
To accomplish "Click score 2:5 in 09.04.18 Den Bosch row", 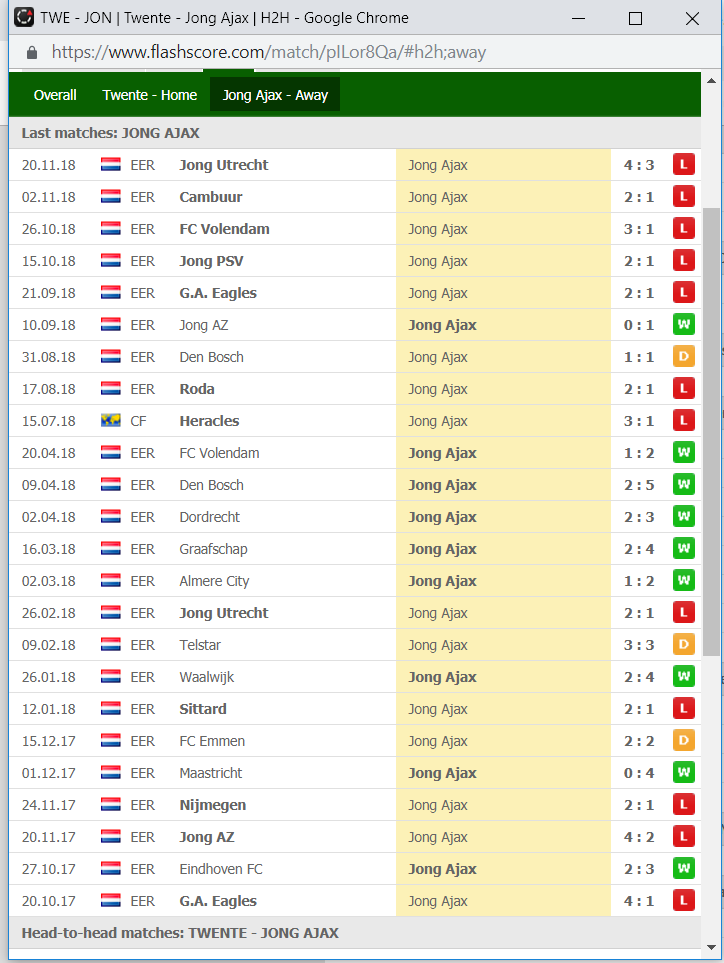I will [x=639, y=485].
